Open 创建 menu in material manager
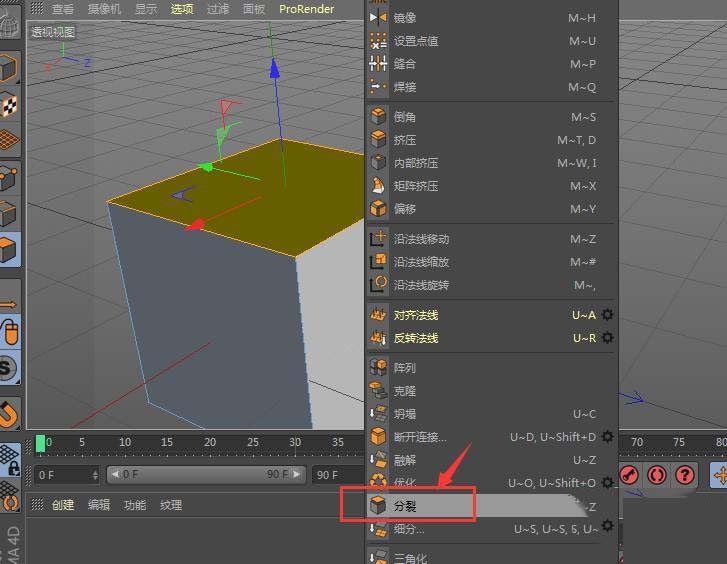The width and height of the screenshot is (727, 564). pos(63,505)
